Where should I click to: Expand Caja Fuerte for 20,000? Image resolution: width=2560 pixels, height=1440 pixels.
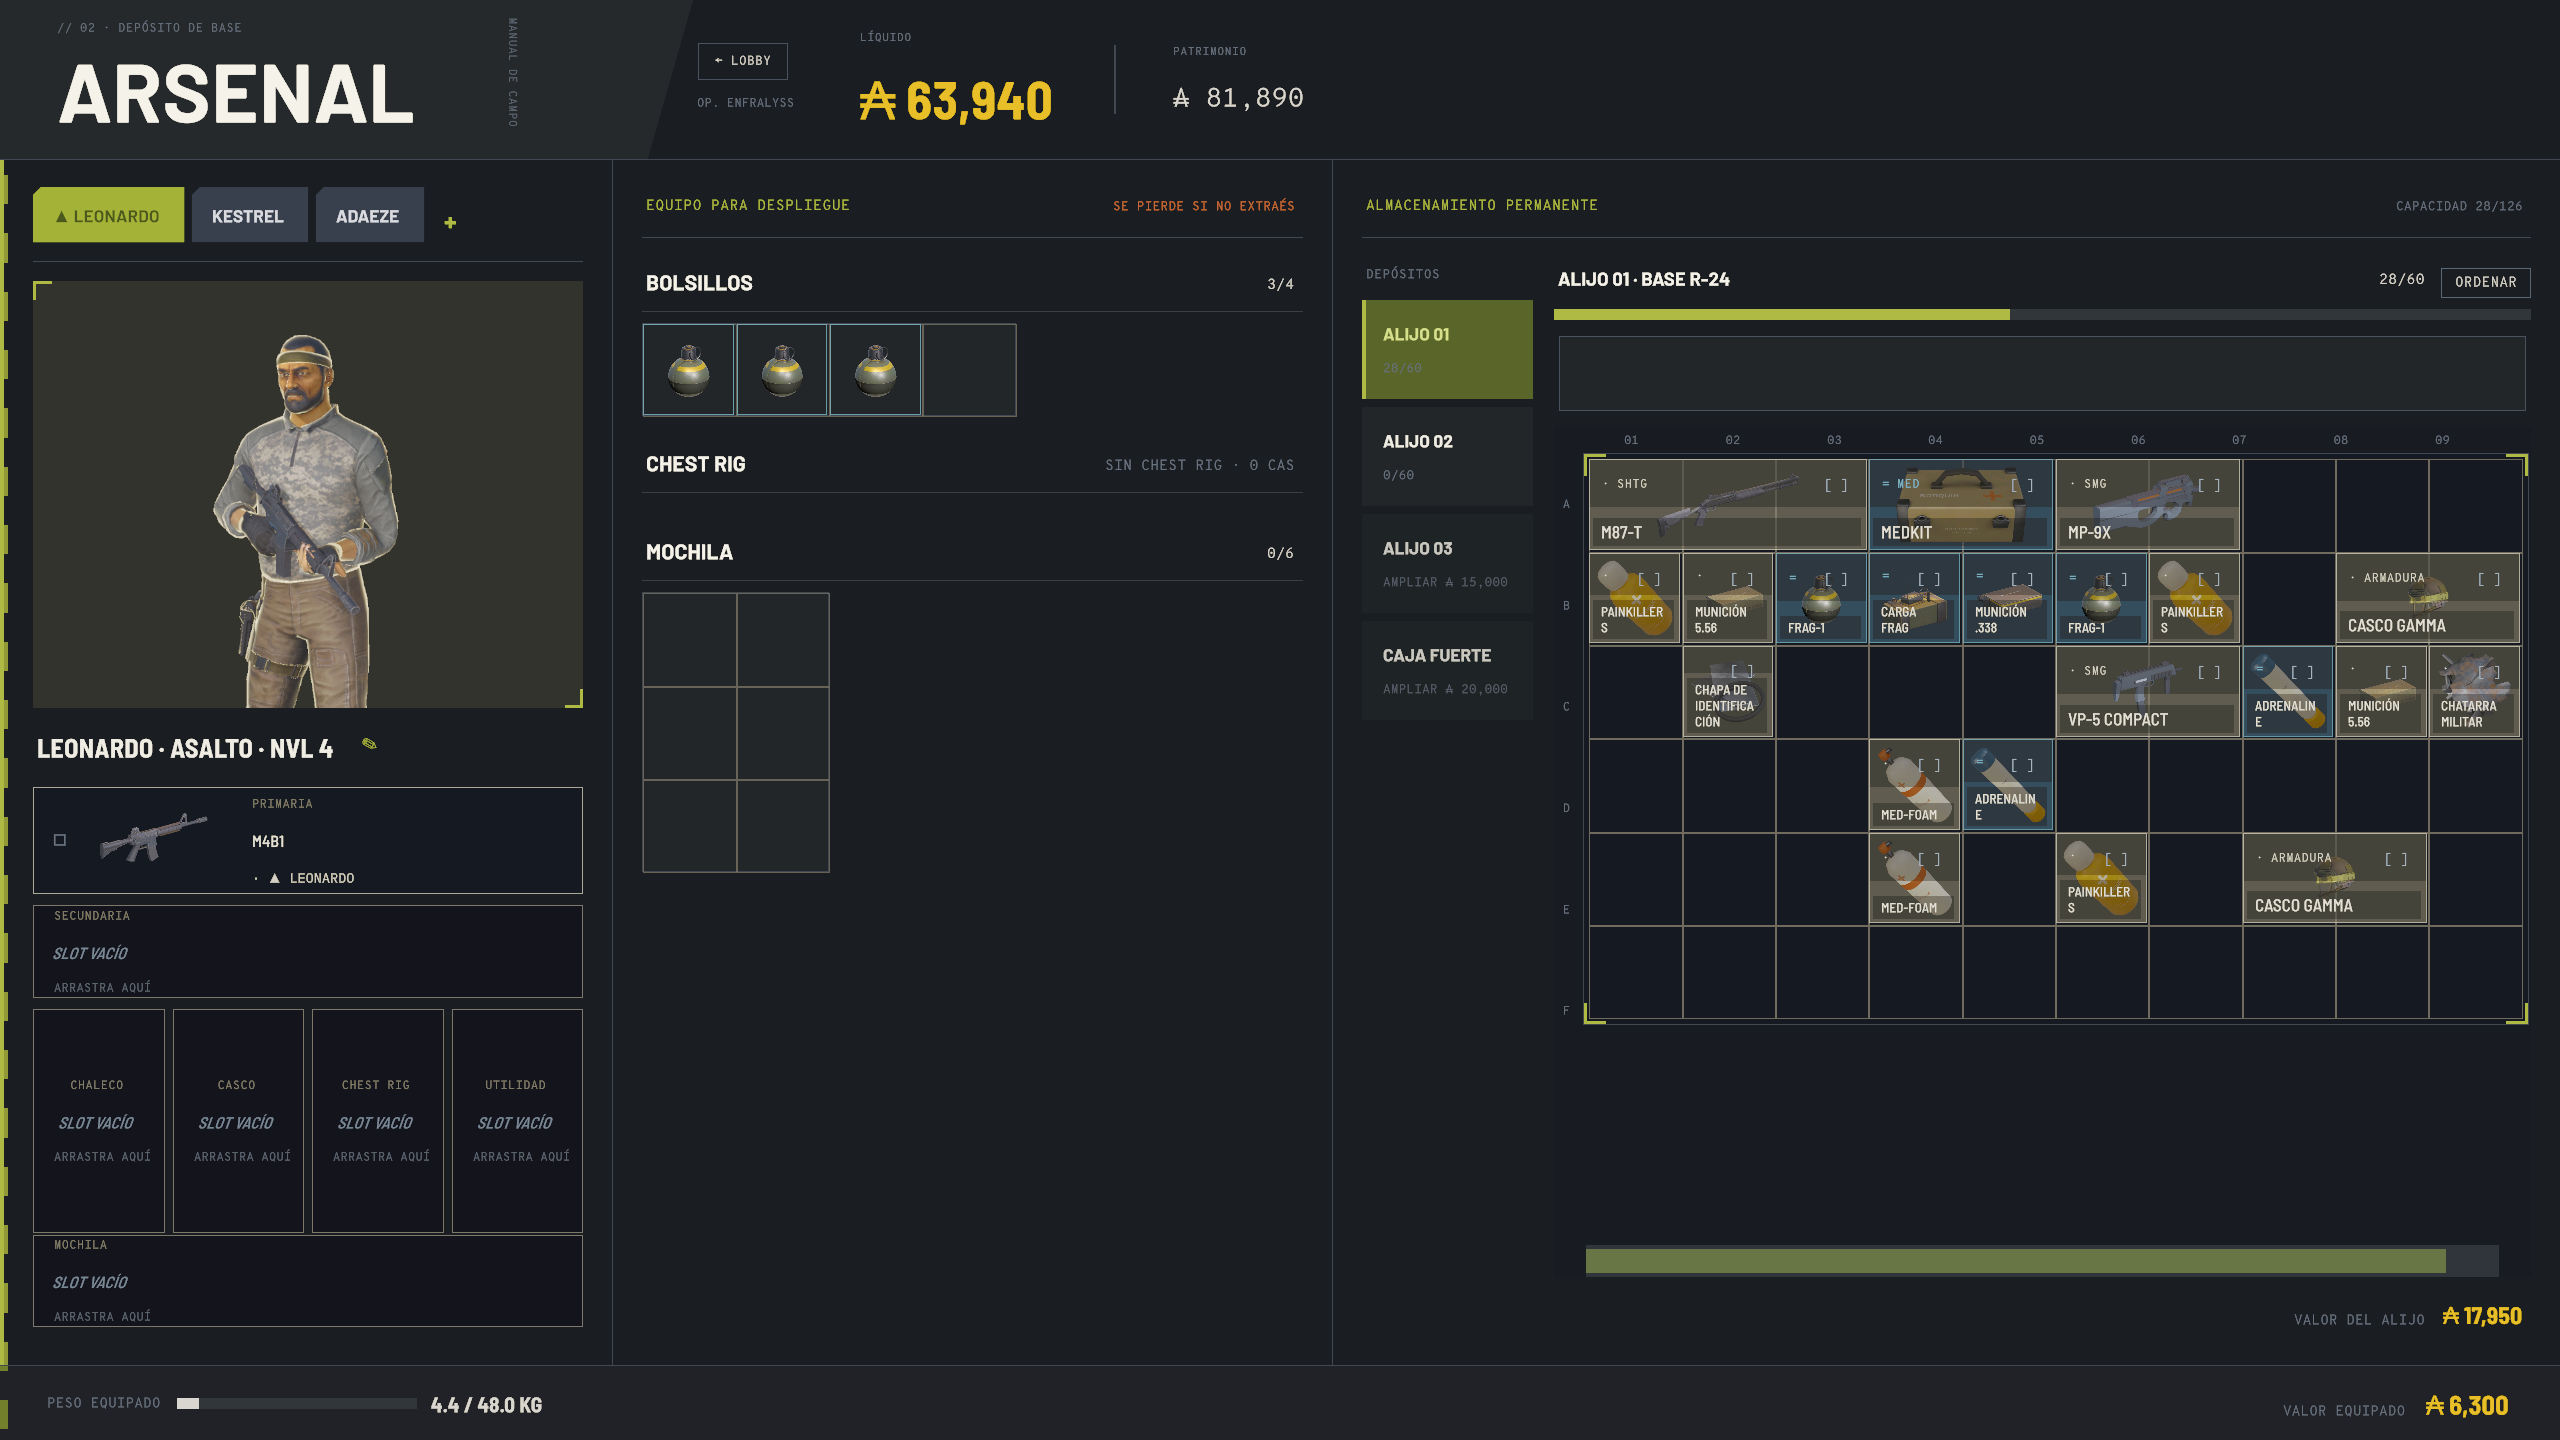[x=1447, y=670]
